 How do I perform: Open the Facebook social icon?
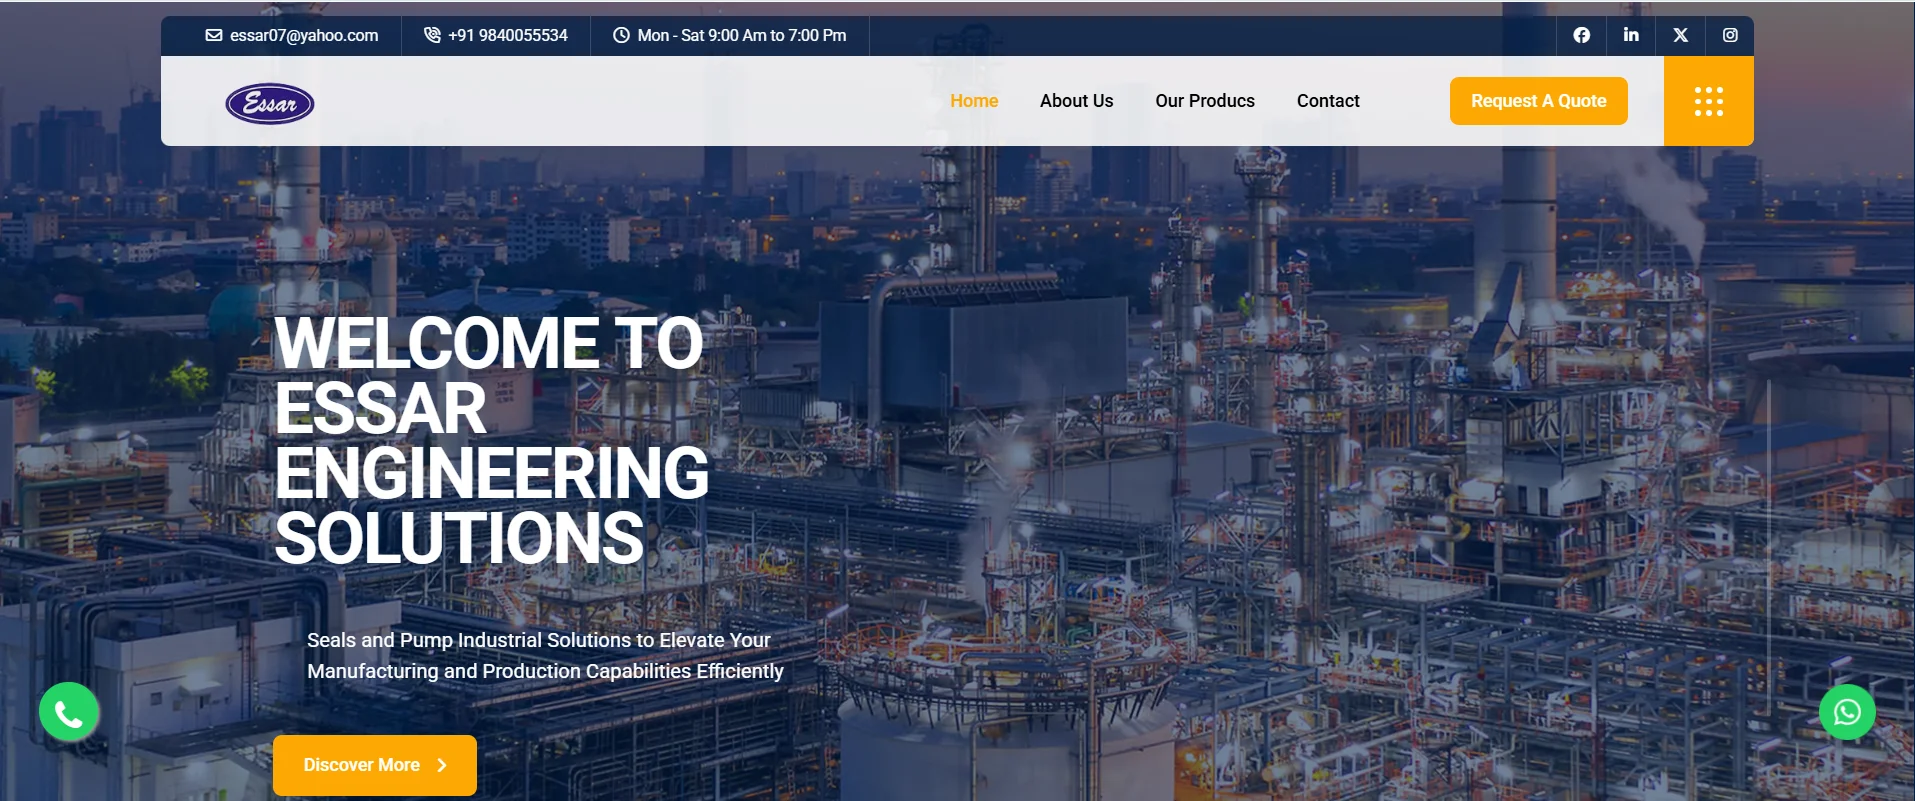(x=1581, y=35)
